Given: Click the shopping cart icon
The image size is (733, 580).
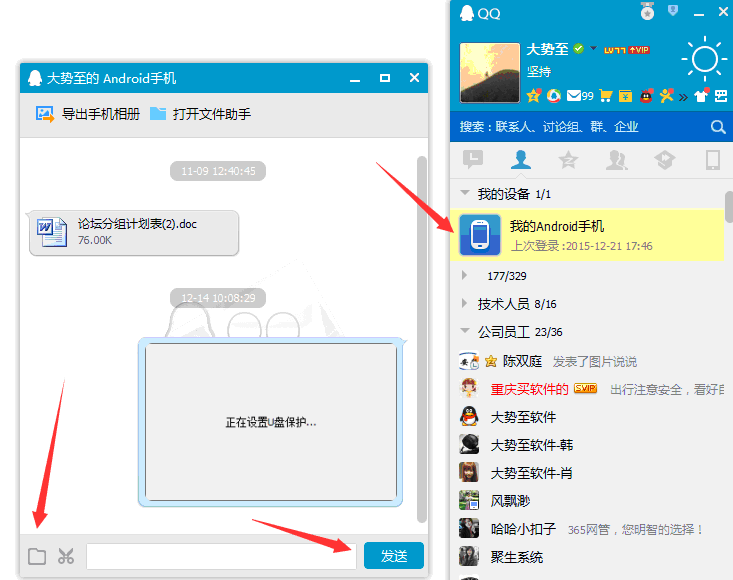Looking at the screenshot, I should [x=605, y=96].
